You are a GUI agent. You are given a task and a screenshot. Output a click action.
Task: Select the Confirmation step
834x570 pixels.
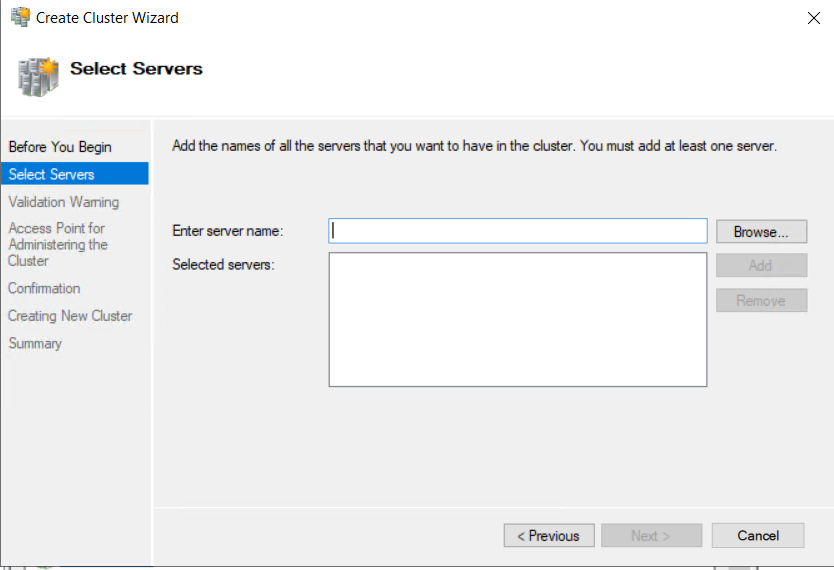click(44, 288)
